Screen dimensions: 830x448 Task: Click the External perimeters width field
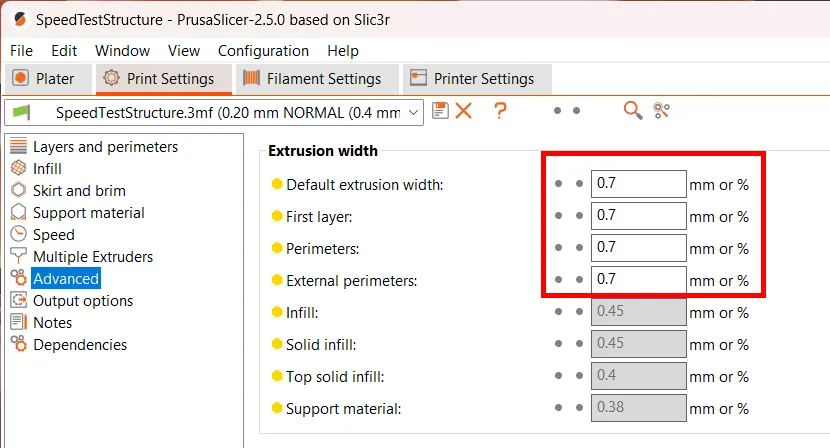click(x=638, y=280)
